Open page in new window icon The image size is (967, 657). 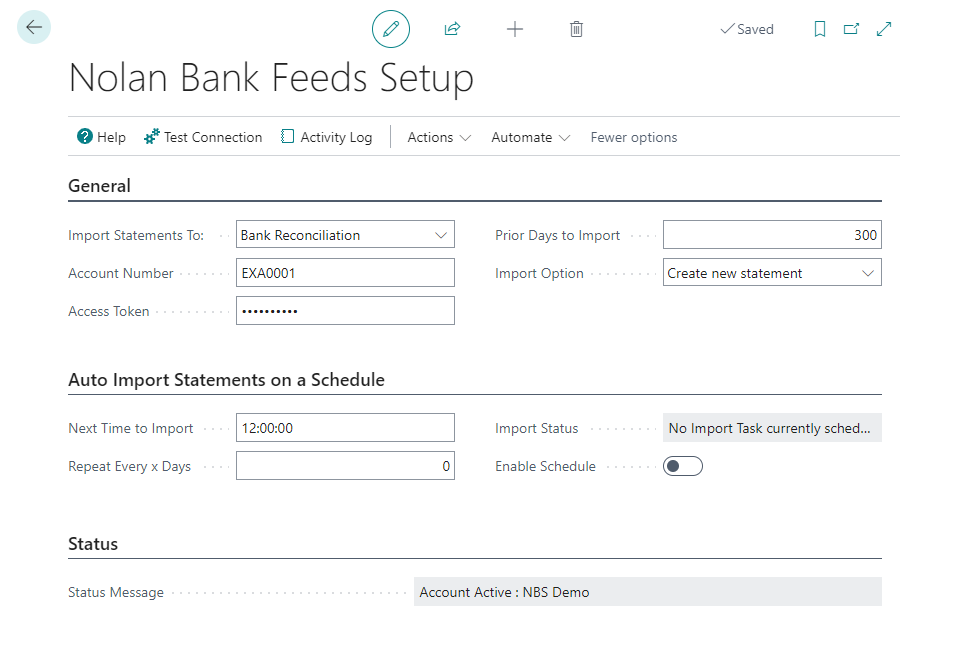click(x=851, y=29)
